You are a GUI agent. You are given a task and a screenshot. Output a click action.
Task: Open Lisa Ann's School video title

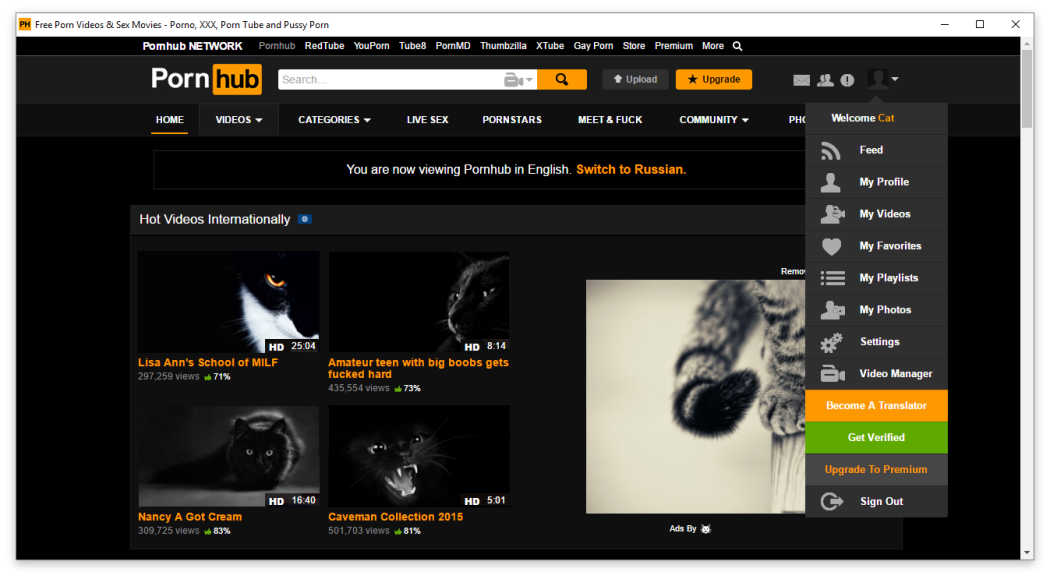208,363
